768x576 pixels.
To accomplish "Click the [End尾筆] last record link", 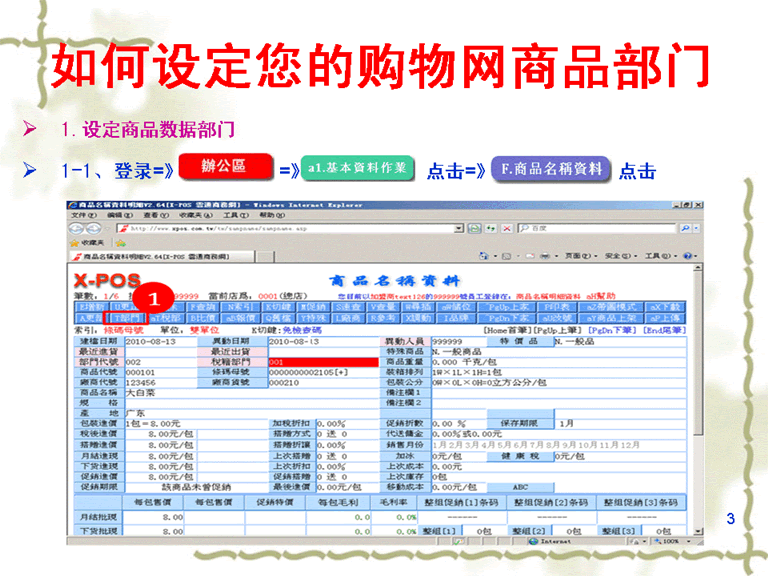I will click(x=664, y=331).
